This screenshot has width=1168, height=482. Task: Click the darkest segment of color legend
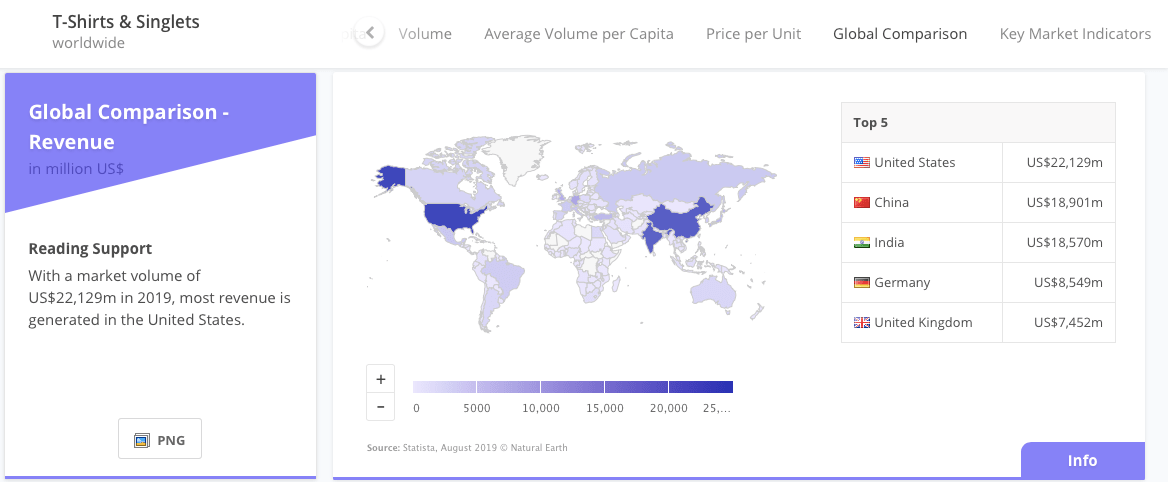(700, 387)
